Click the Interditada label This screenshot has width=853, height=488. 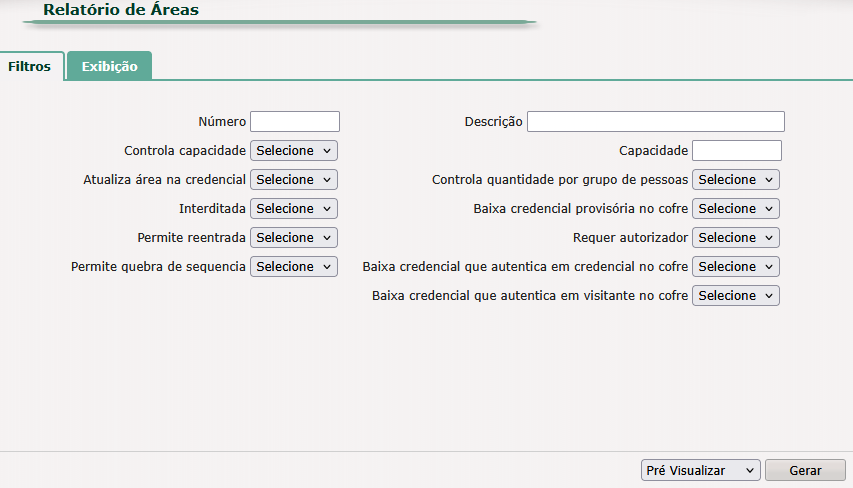pyautogui.click(x=212, y=209)
